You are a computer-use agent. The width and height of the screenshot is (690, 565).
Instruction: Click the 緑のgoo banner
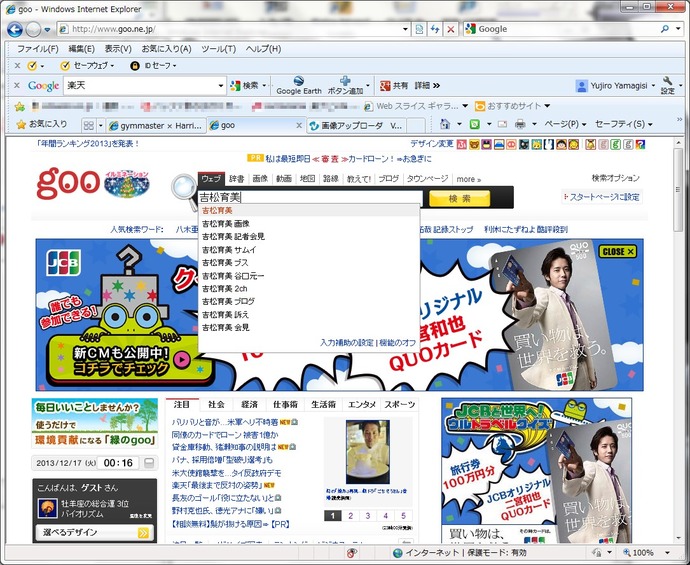pyautogui.click(x=95, y=423)
